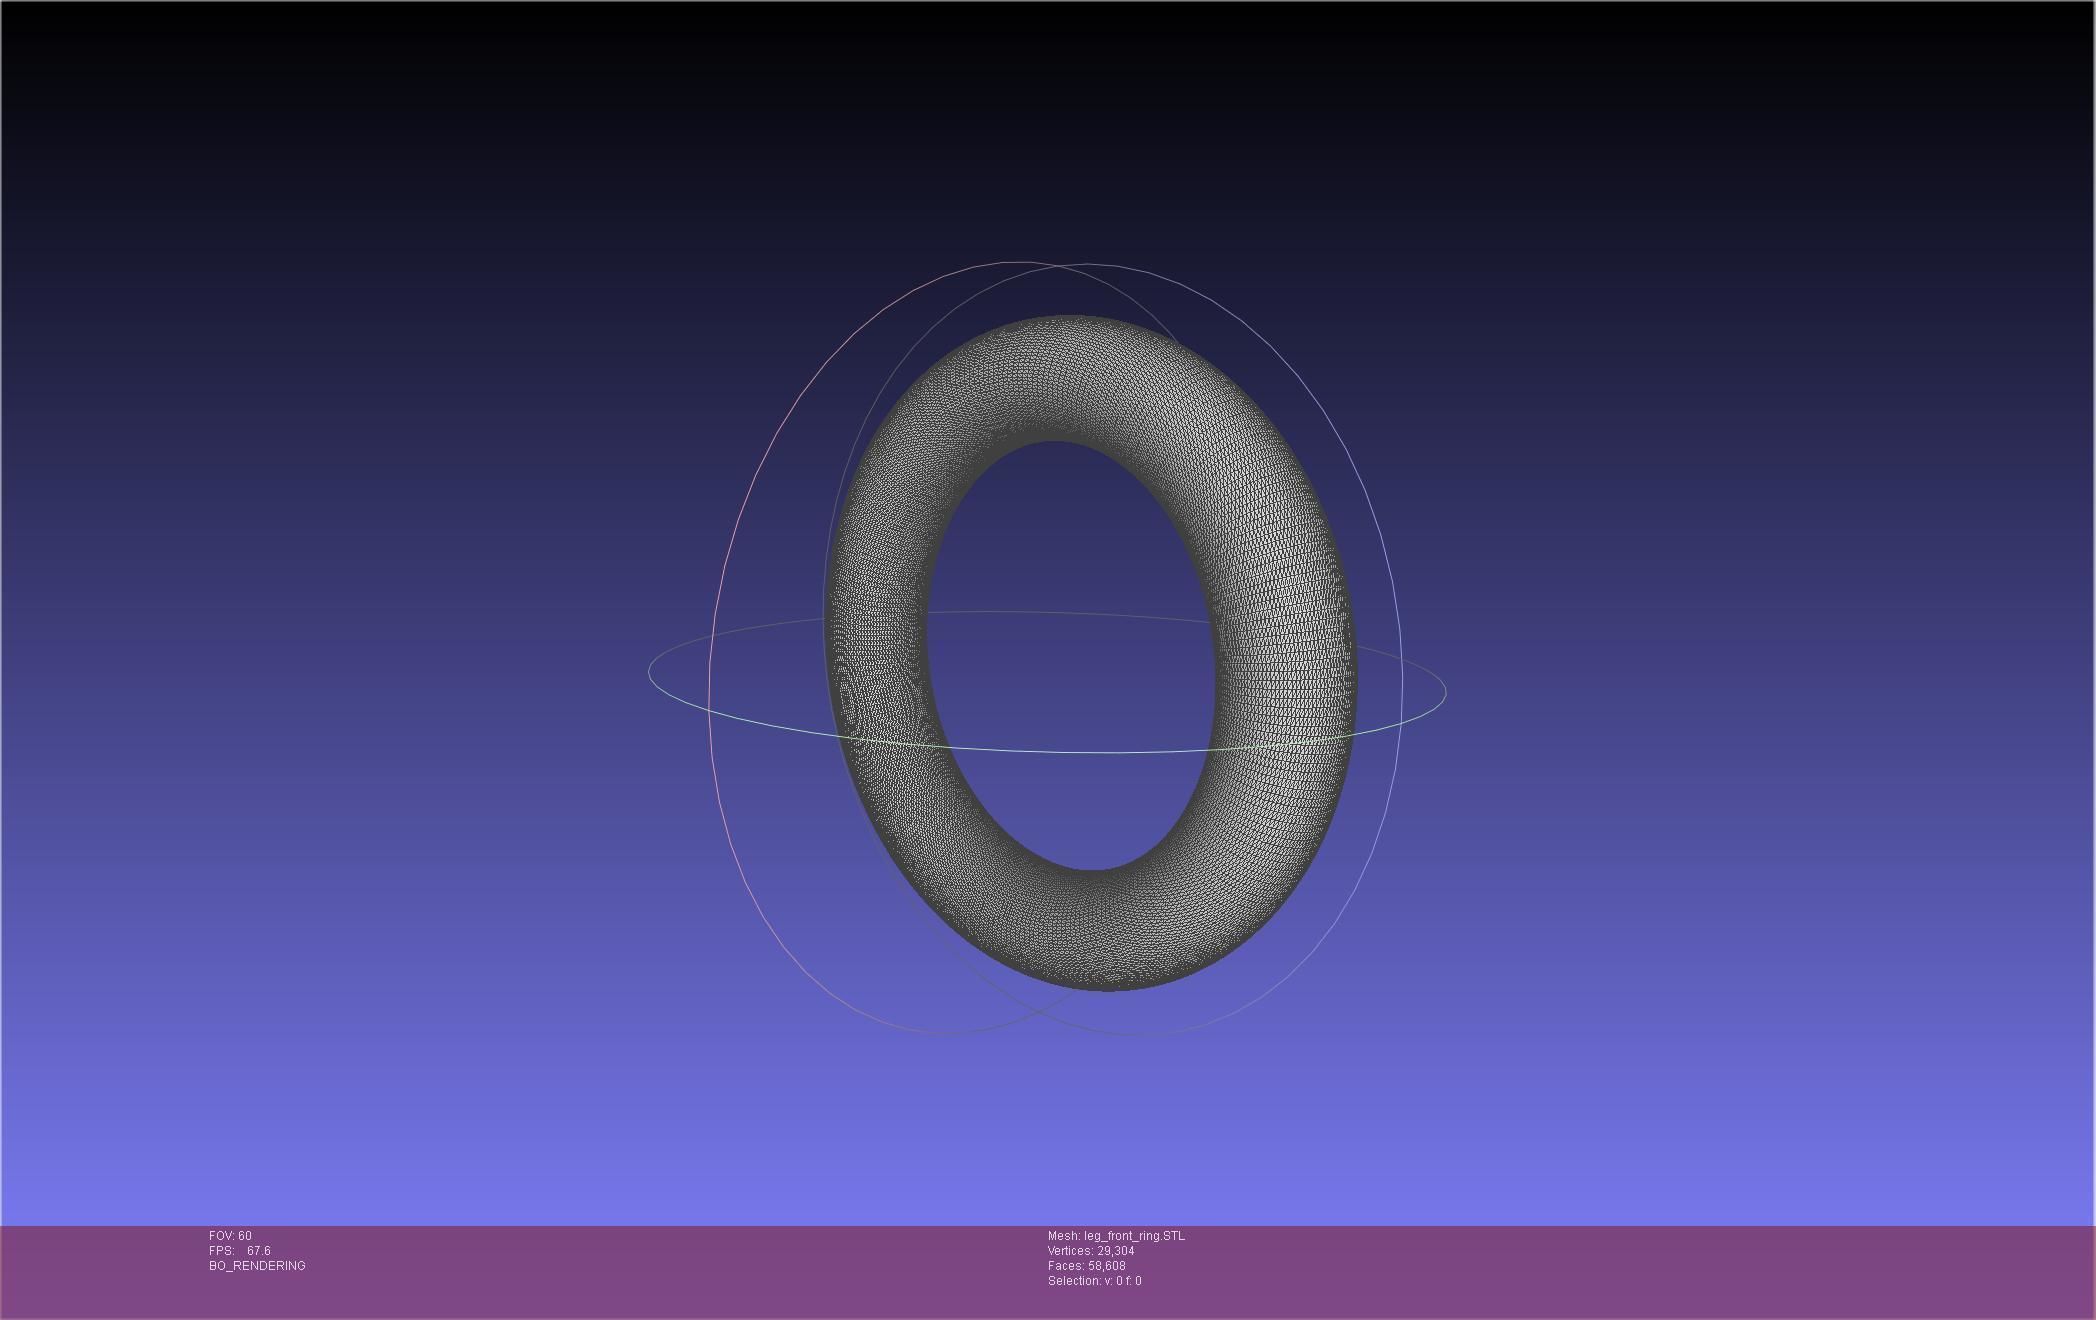Screen dimensions: 2096x1320
Task: Click the pink trackball circle's left edge
Action: [x=710, y=680]
